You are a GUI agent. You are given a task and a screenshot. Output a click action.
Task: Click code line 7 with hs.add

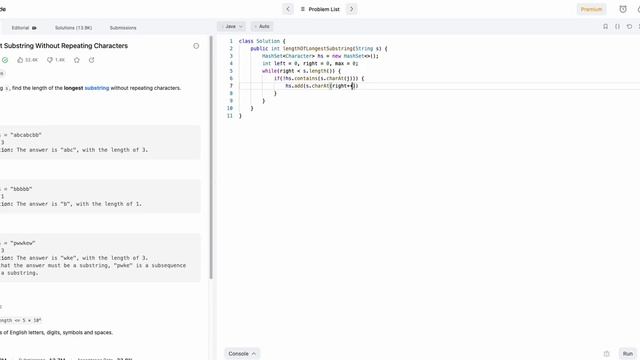tap(322, 86)
